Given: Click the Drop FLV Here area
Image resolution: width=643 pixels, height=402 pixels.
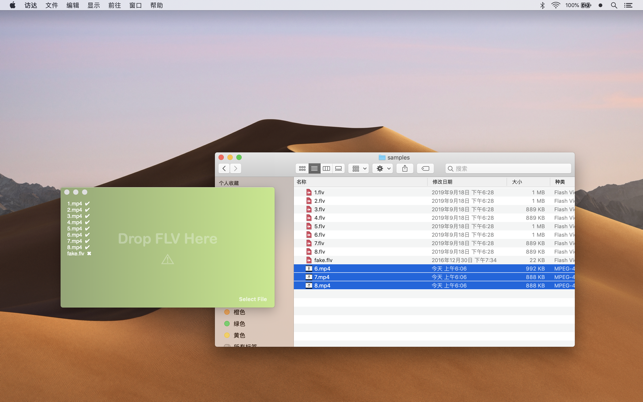Looking at the screenshot, I should tap(167, 239).
